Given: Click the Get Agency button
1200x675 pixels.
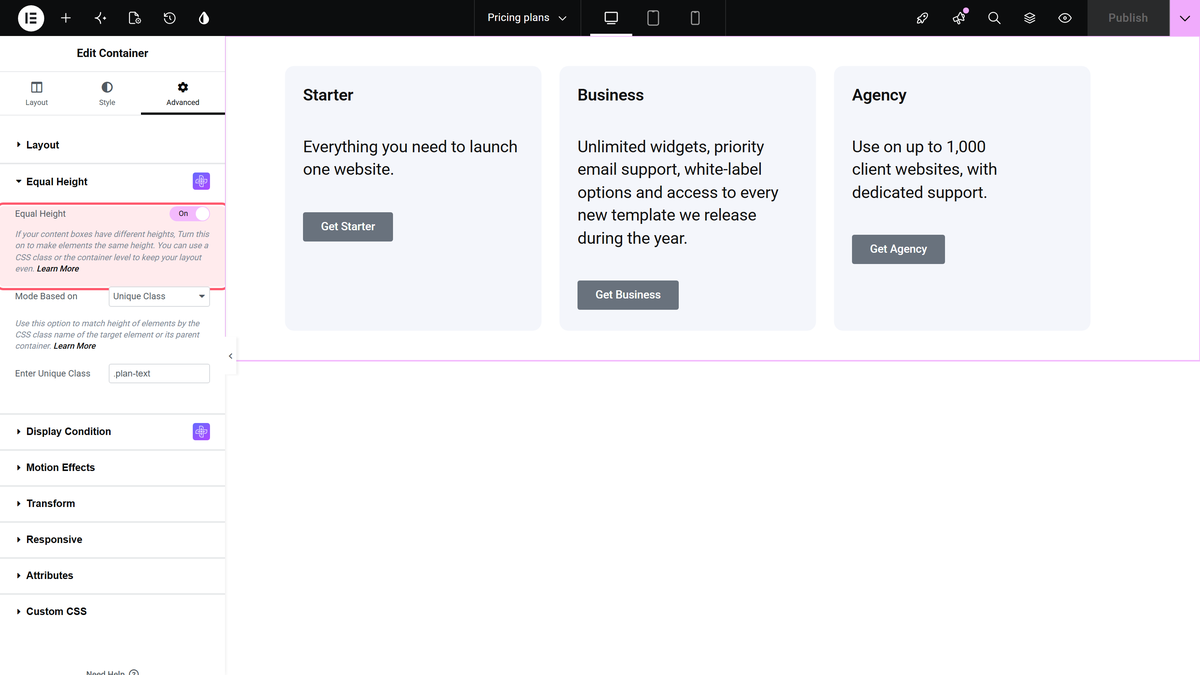Looking at the screenshot, I should click(898, 249).
